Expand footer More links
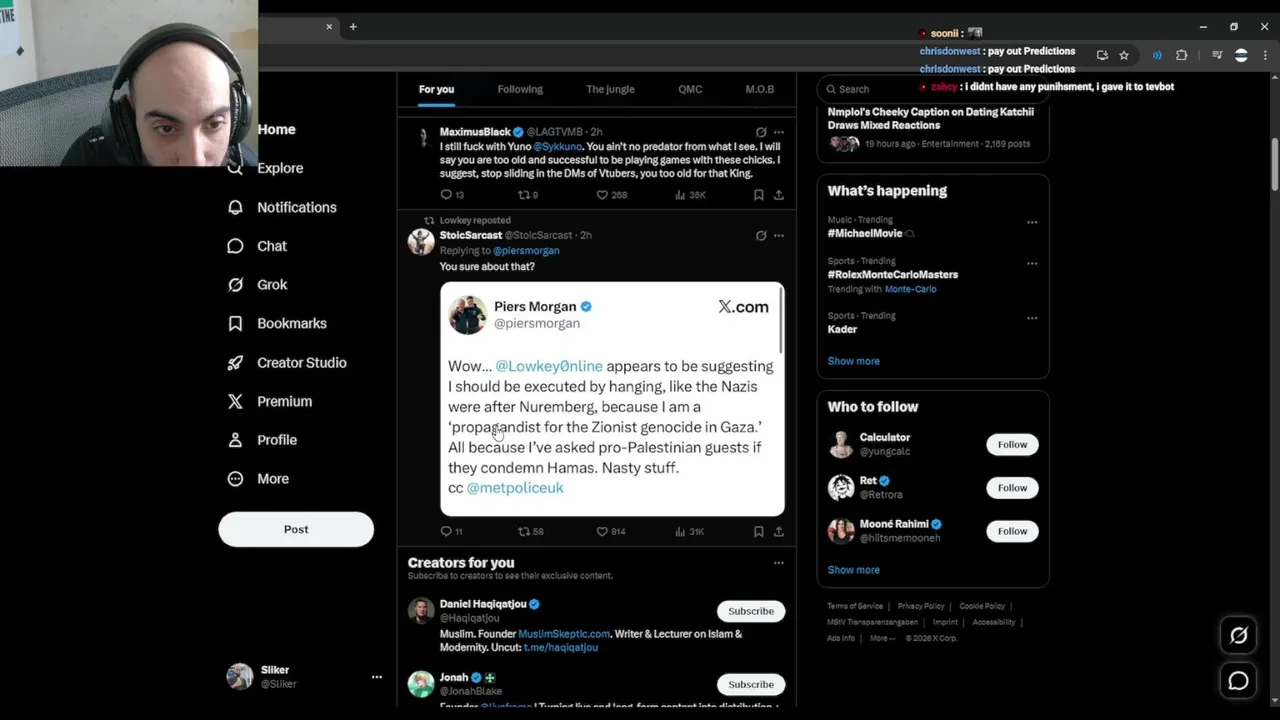 882,638
